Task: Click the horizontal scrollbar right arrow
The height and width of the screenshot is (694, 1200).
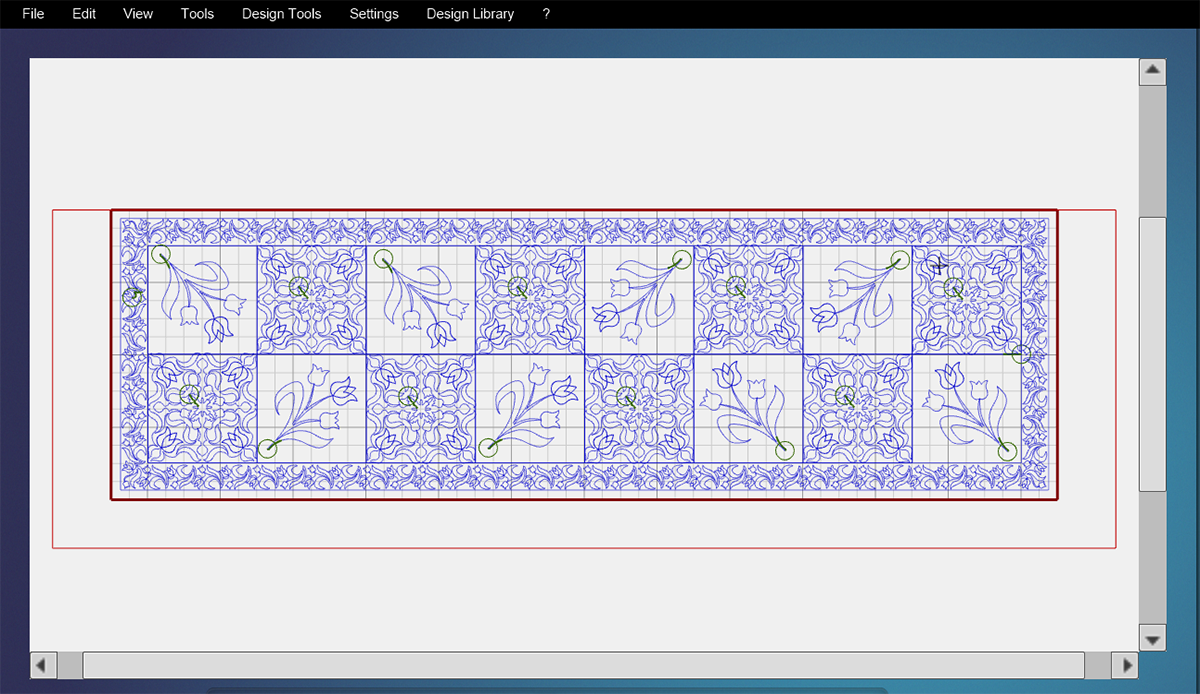Action: point(1126,664)
